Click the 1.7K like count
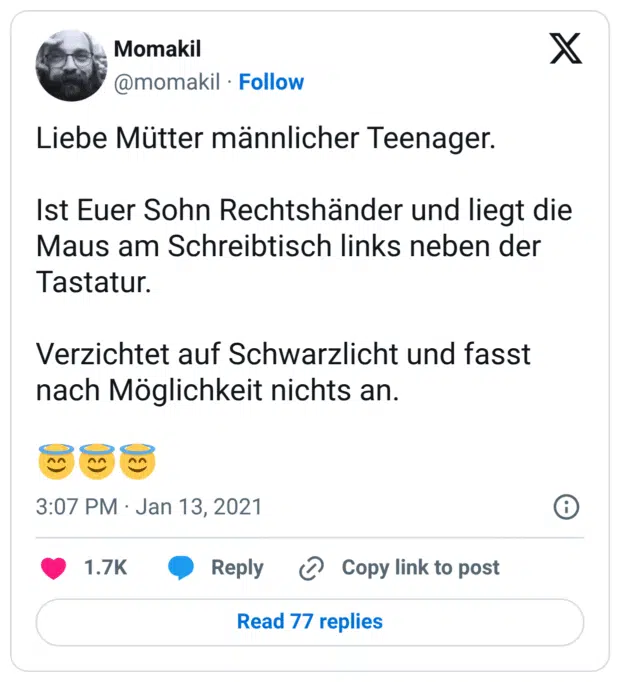The width and height of the screenshot is (620, 682). 105,568
